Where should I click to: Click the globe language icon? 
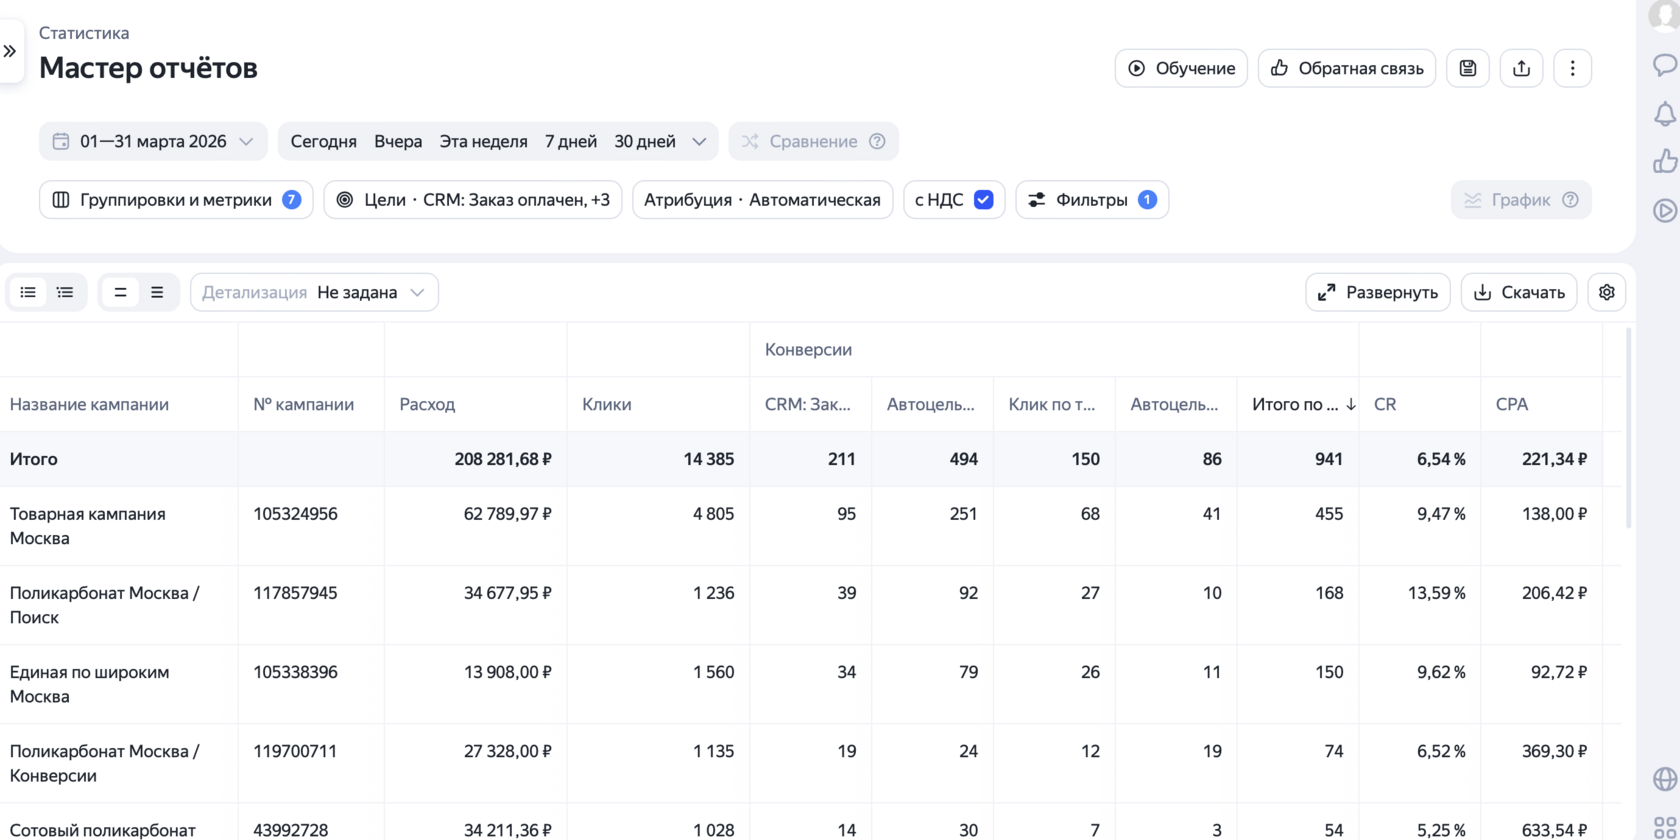[1664, 779]
